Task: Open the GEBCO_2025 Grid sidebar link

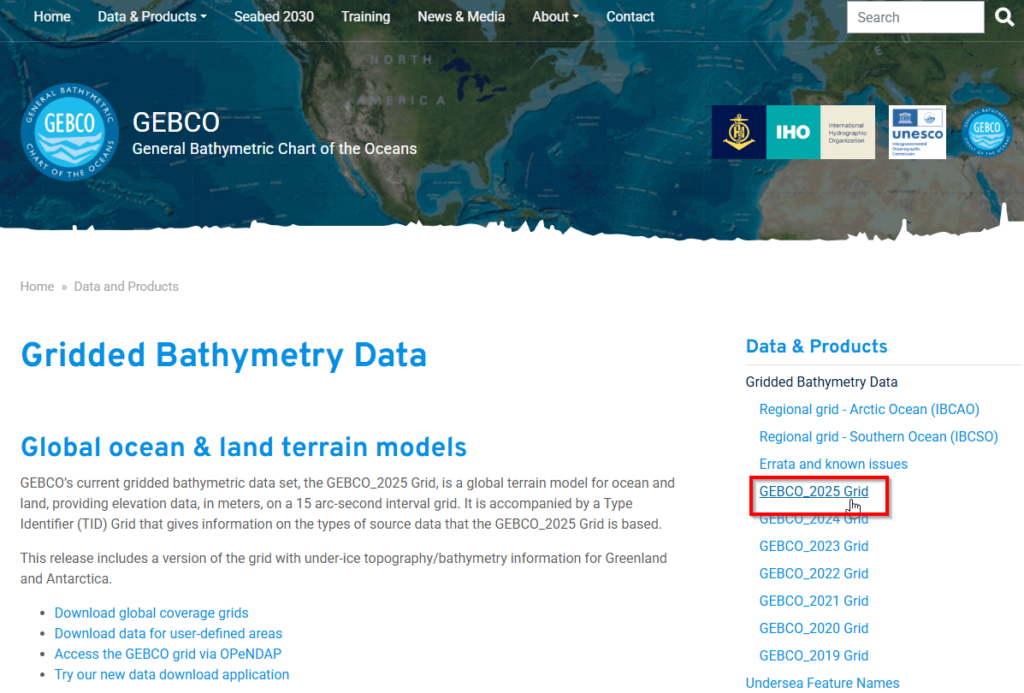Action: [x=813, y=491]
